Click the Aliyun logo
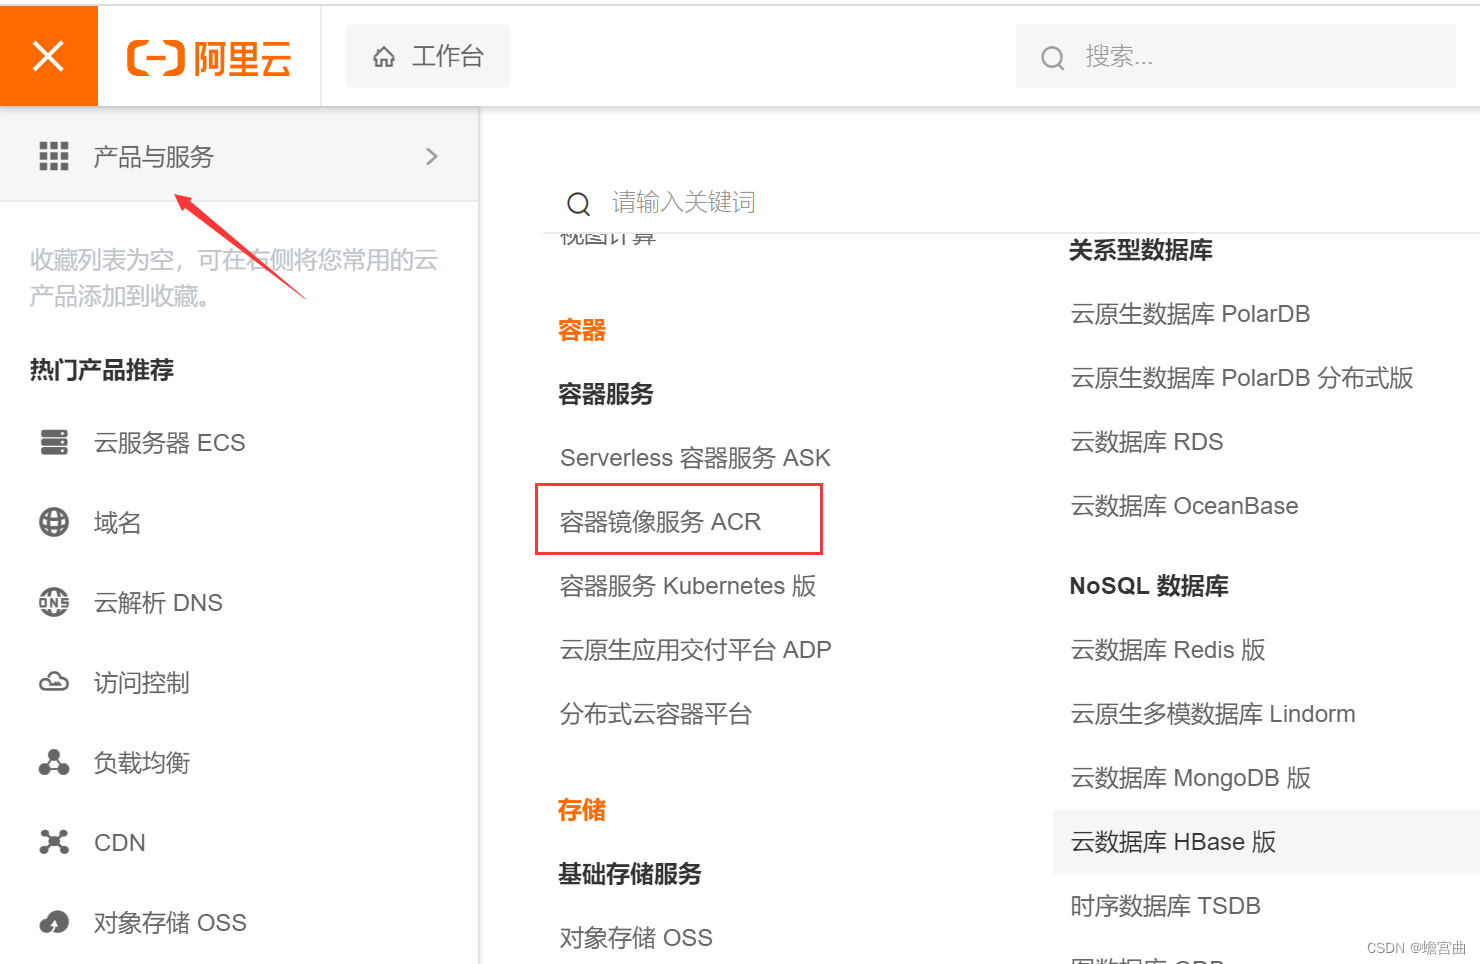The height and width of the screenshot is (964, 1480). coord(209,58)
